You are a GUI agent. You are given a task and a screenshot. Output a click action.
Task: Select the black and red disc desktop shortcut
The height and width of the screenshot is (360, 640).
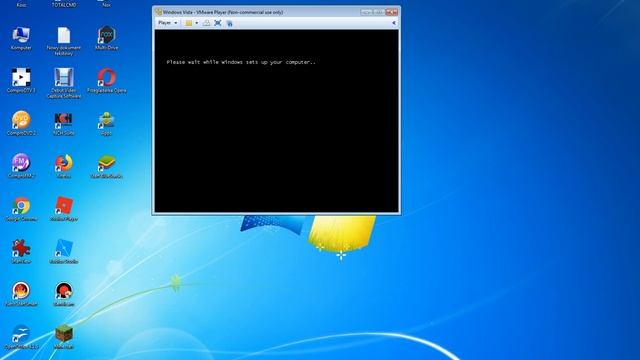coord(64,294)
